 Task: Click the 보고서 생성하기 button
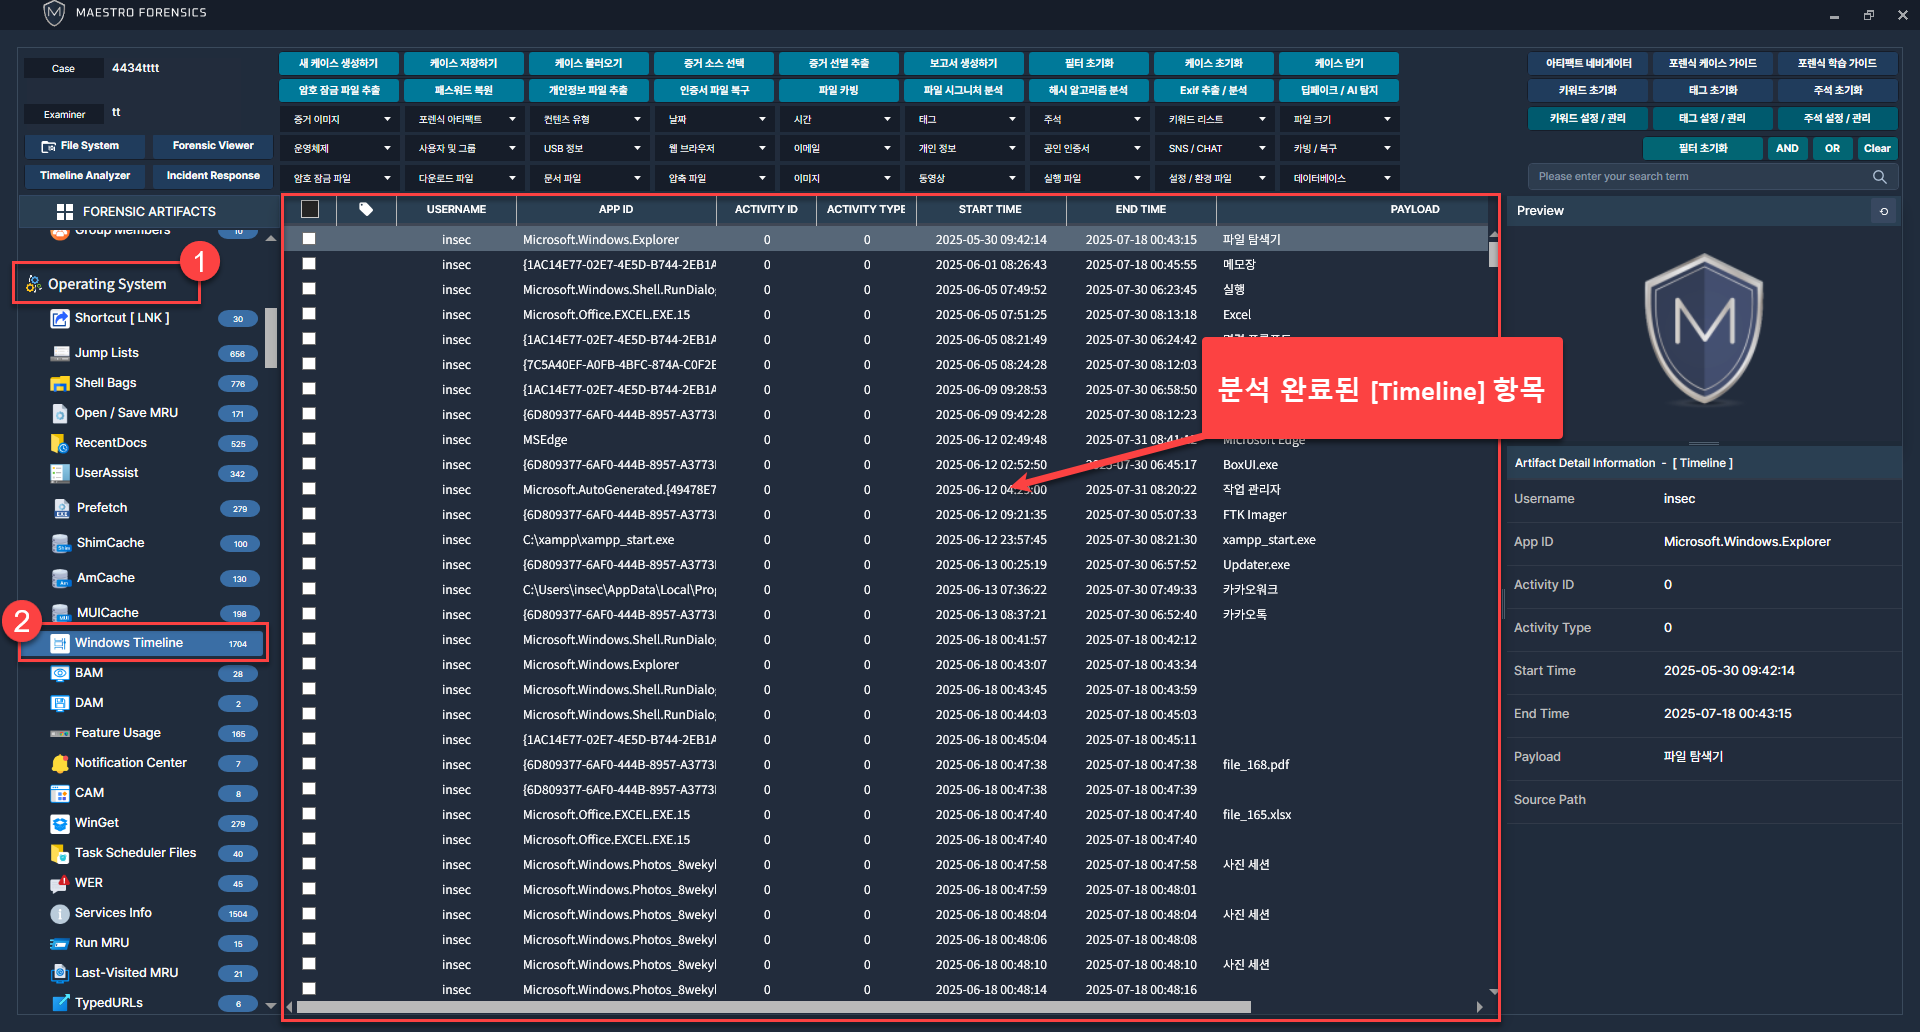click(963, 63)
